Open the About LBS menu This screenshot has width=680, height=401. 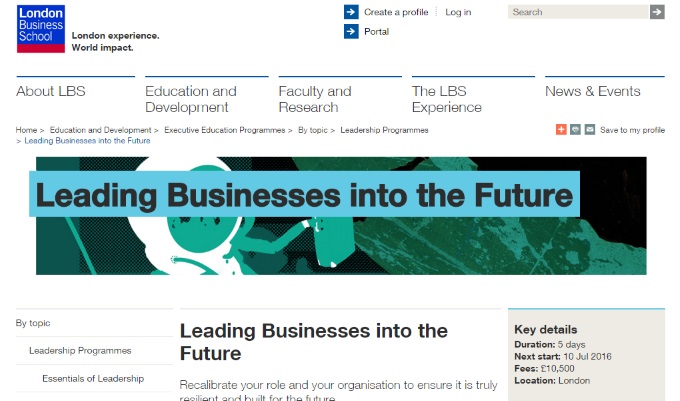(x=51, y=91)
